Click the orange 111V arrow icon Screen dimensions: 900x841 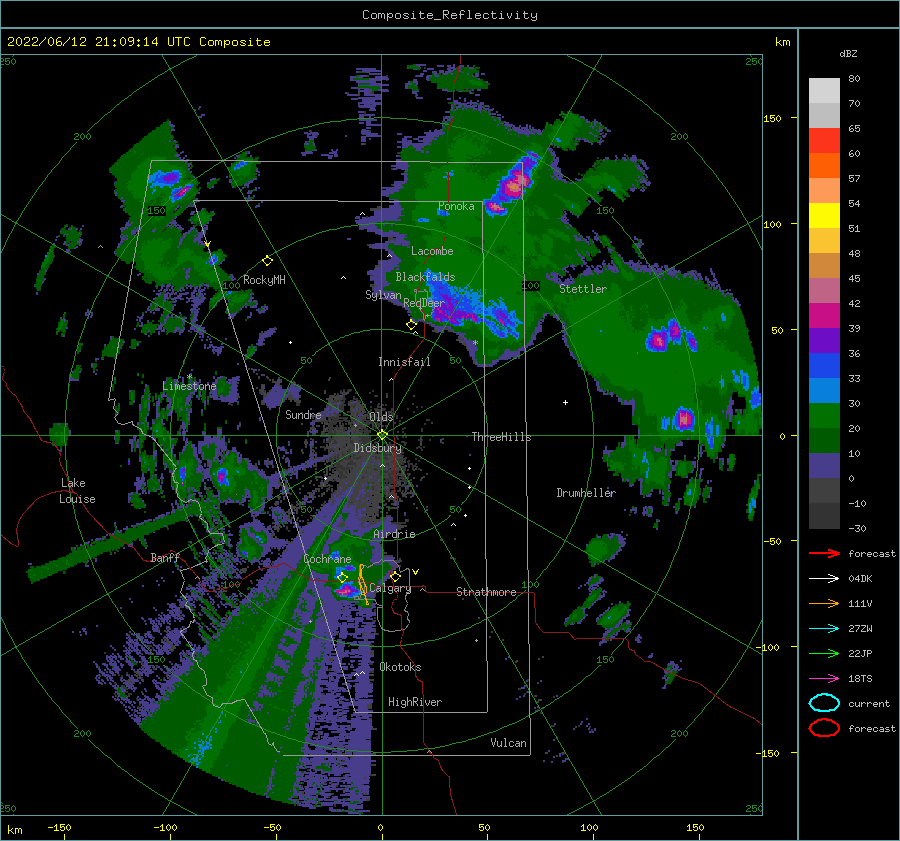(824, 603)
